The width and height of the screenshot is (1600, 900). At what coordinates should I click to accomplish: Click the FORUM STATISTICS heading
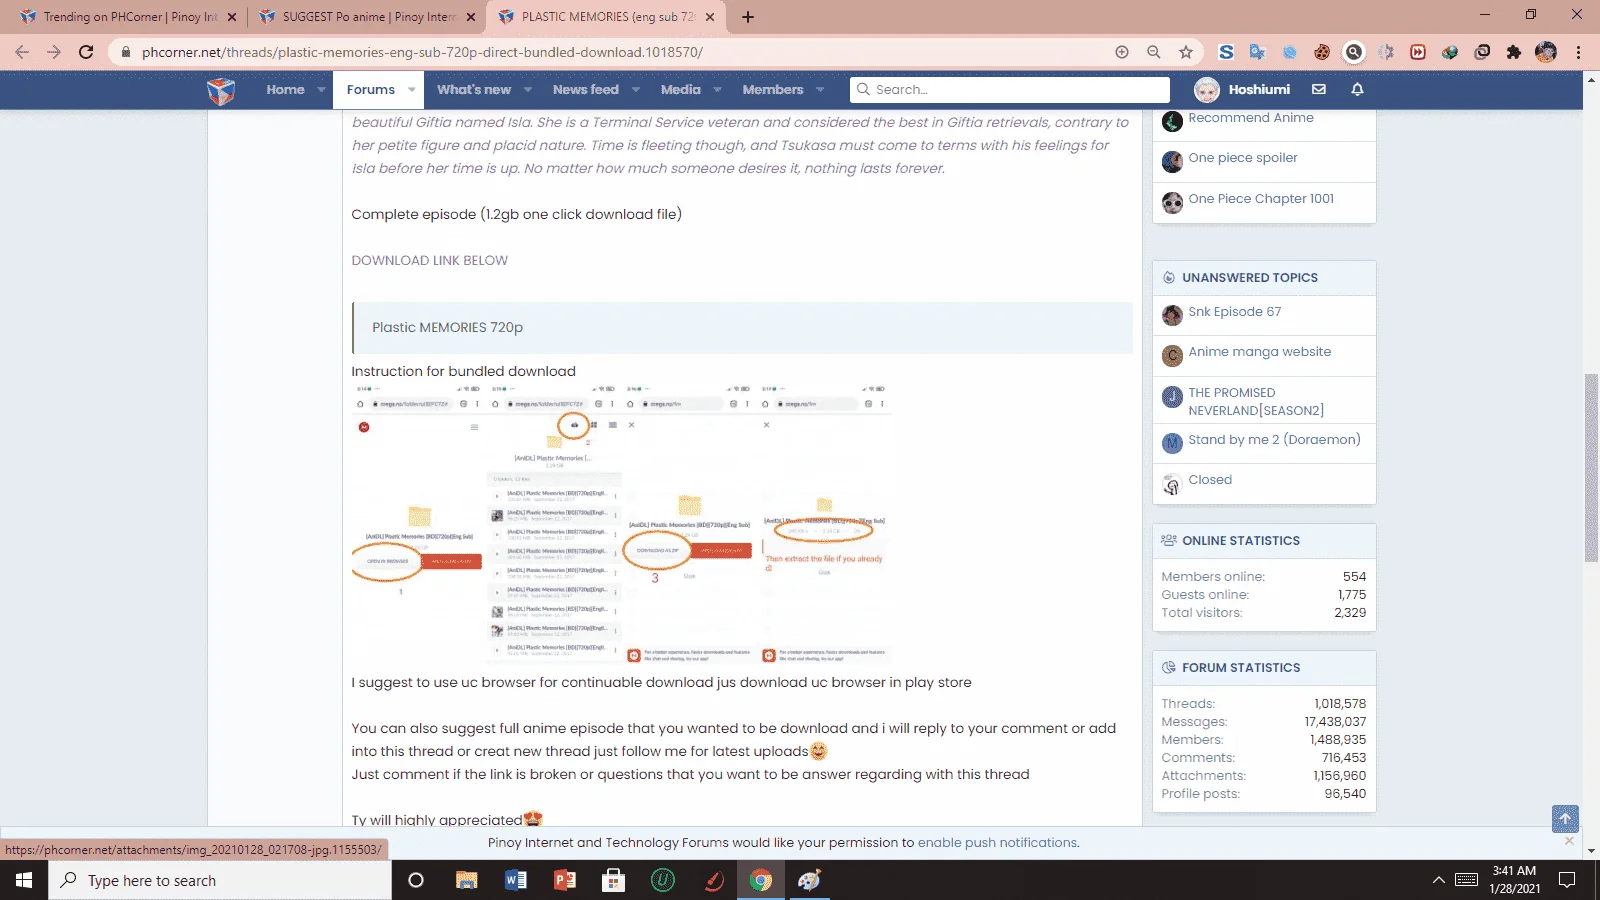point(1241,668)
